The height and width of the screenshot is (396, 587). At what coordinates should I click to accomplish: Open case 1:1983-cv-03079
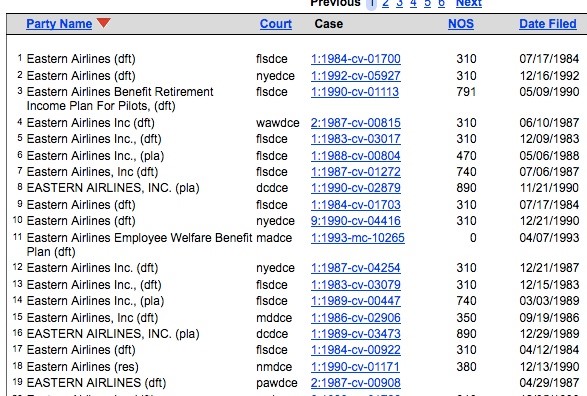(x=356, y=285)
